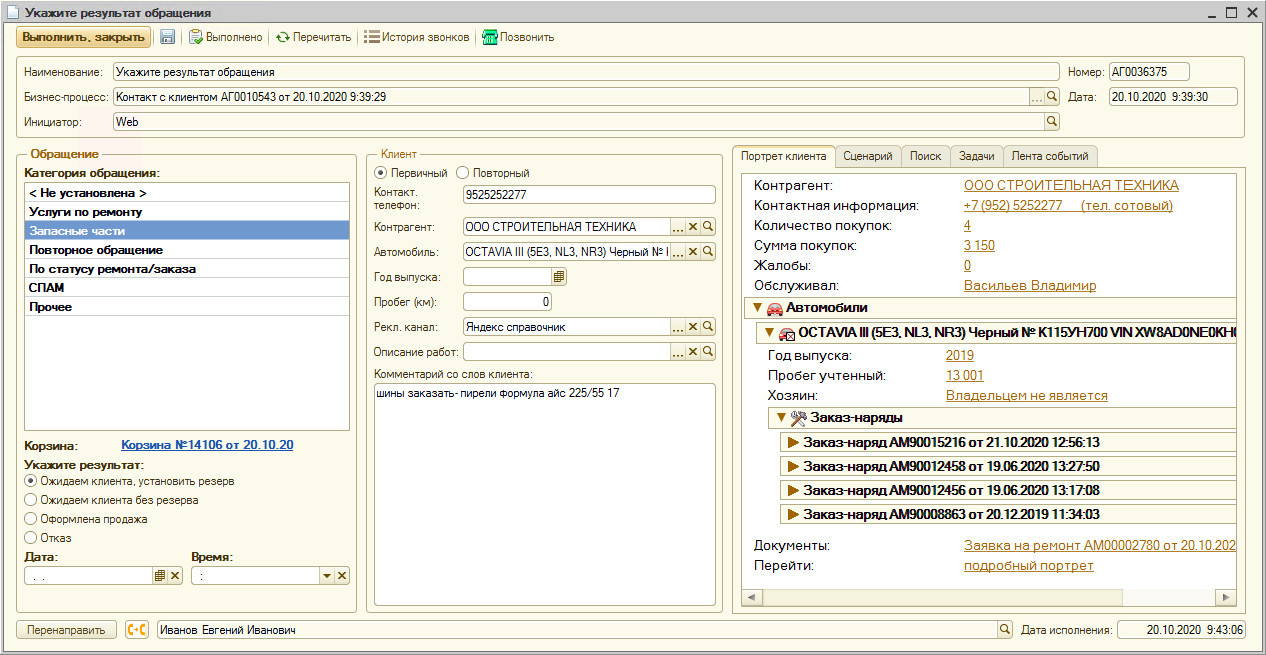Switch to Сценарий tab
The height and width of the screenshot is (655, 1266).
[867, 156]
